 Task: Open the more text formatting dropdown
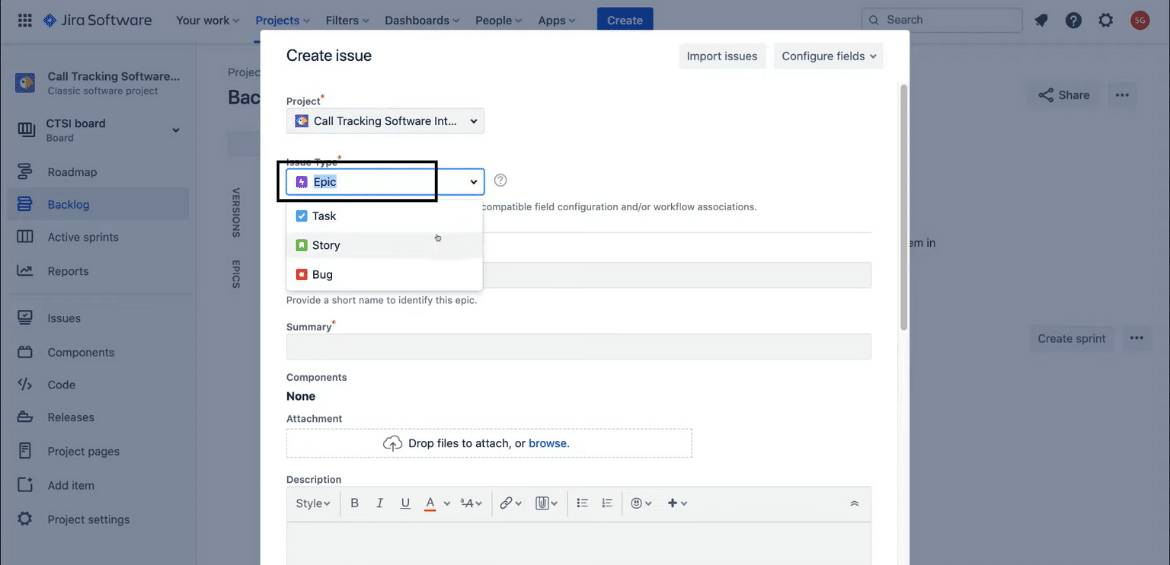tap(472, 503)
